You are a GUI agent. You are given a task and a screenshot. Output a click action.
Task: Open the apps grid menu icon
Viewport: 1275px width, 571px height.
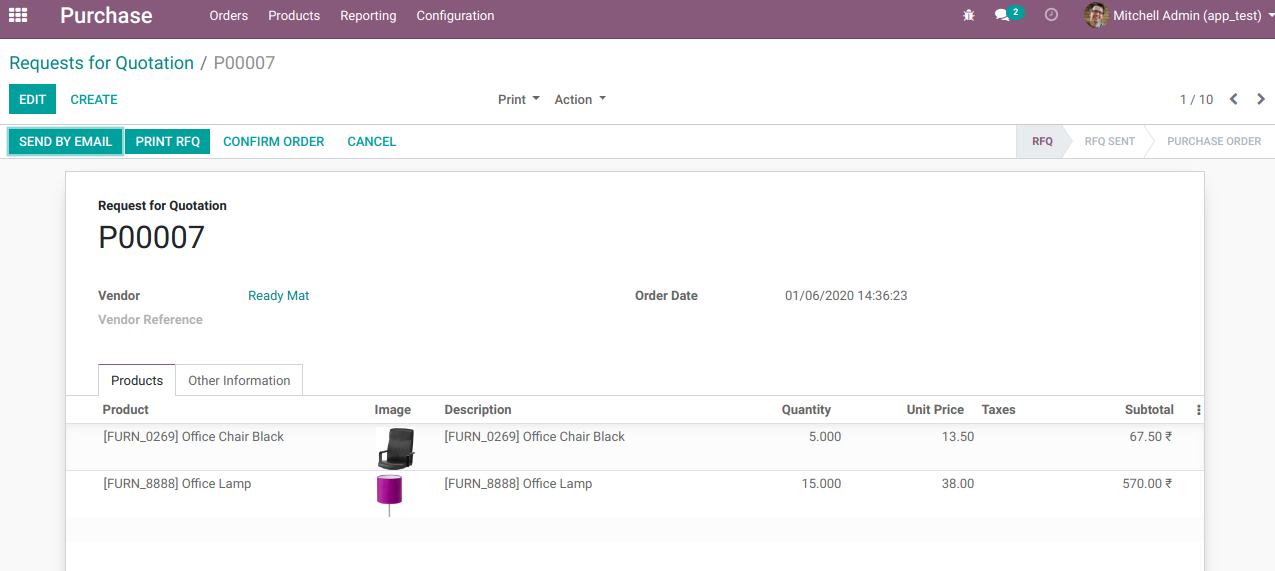(18, 15)
